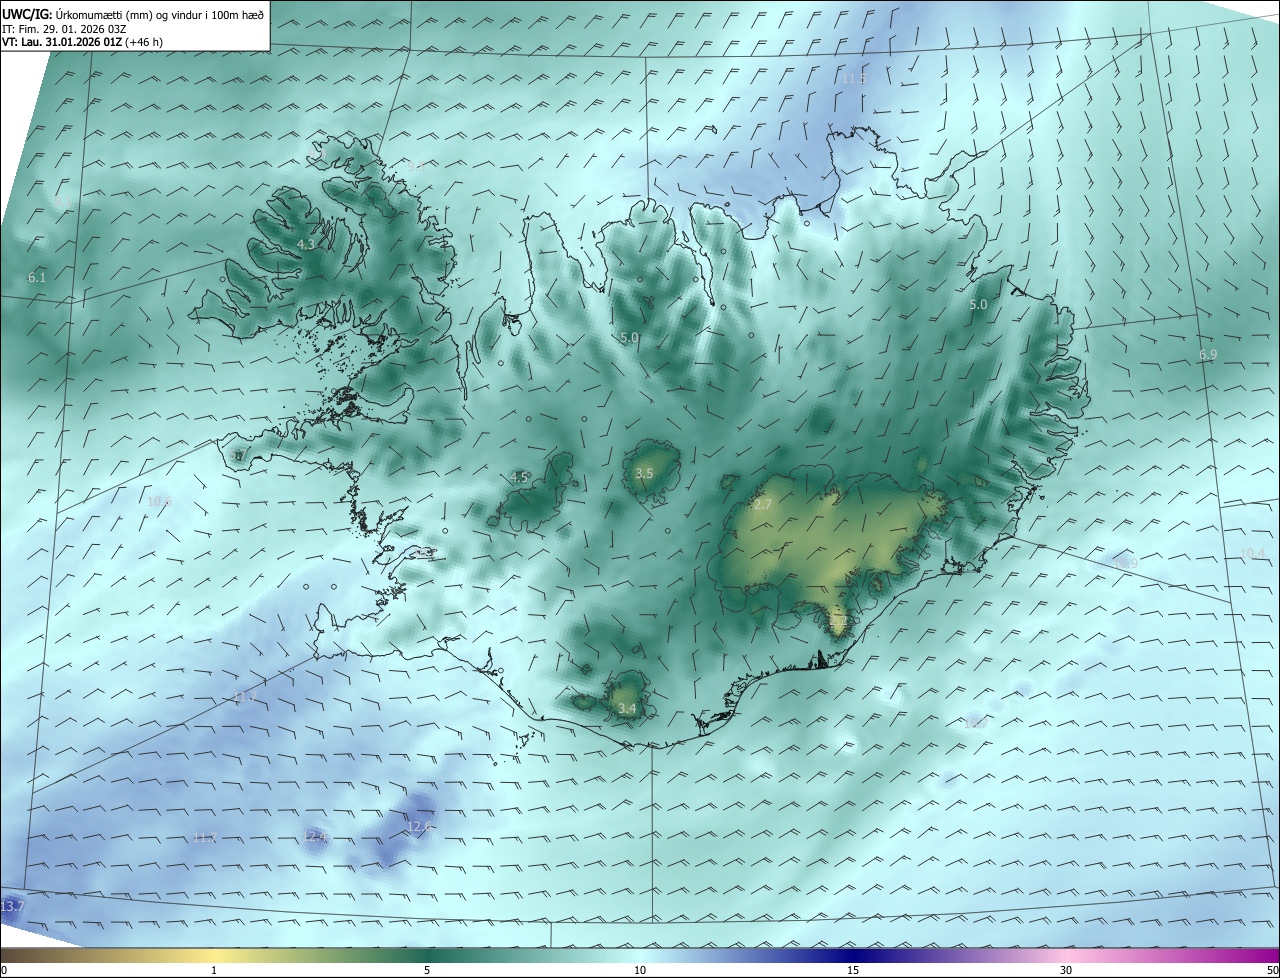Click the 13.7 value label
The width and height of the screenshot is (1280, 978).
click(12, 906)
